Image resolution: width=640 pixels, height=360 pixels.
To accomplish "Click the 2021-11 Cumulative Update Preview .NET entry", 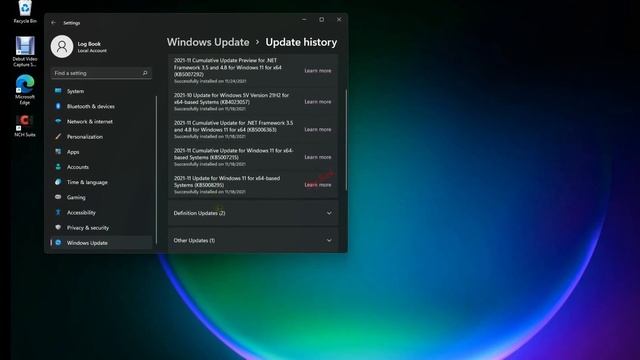I will tap(253, 71).
